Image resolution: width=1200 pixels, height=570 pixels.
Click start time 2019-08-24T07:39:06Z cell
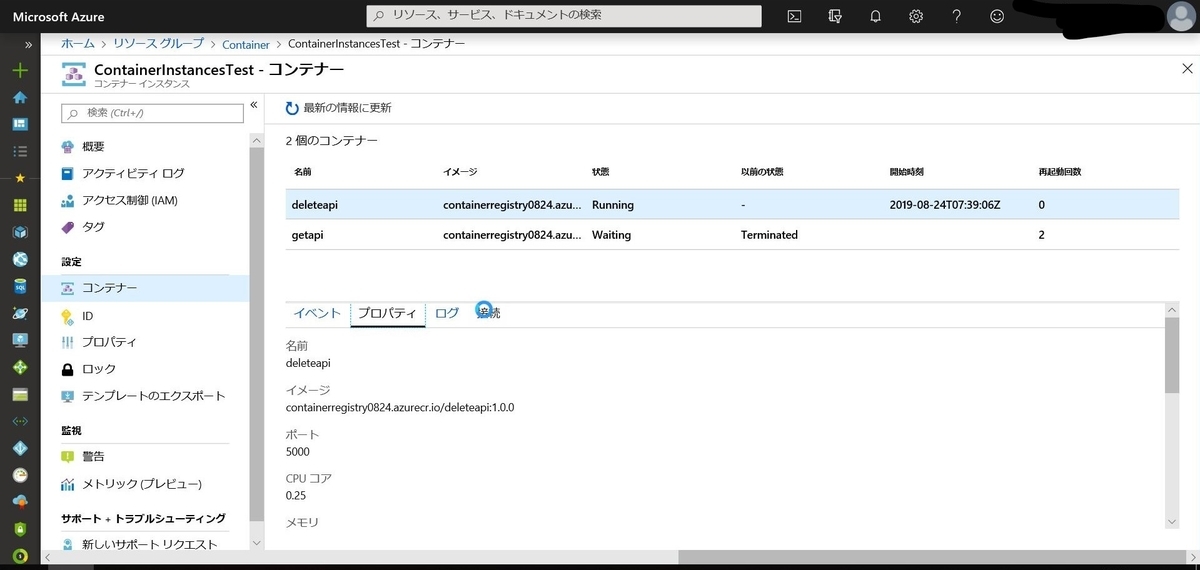tap(944, 205)
